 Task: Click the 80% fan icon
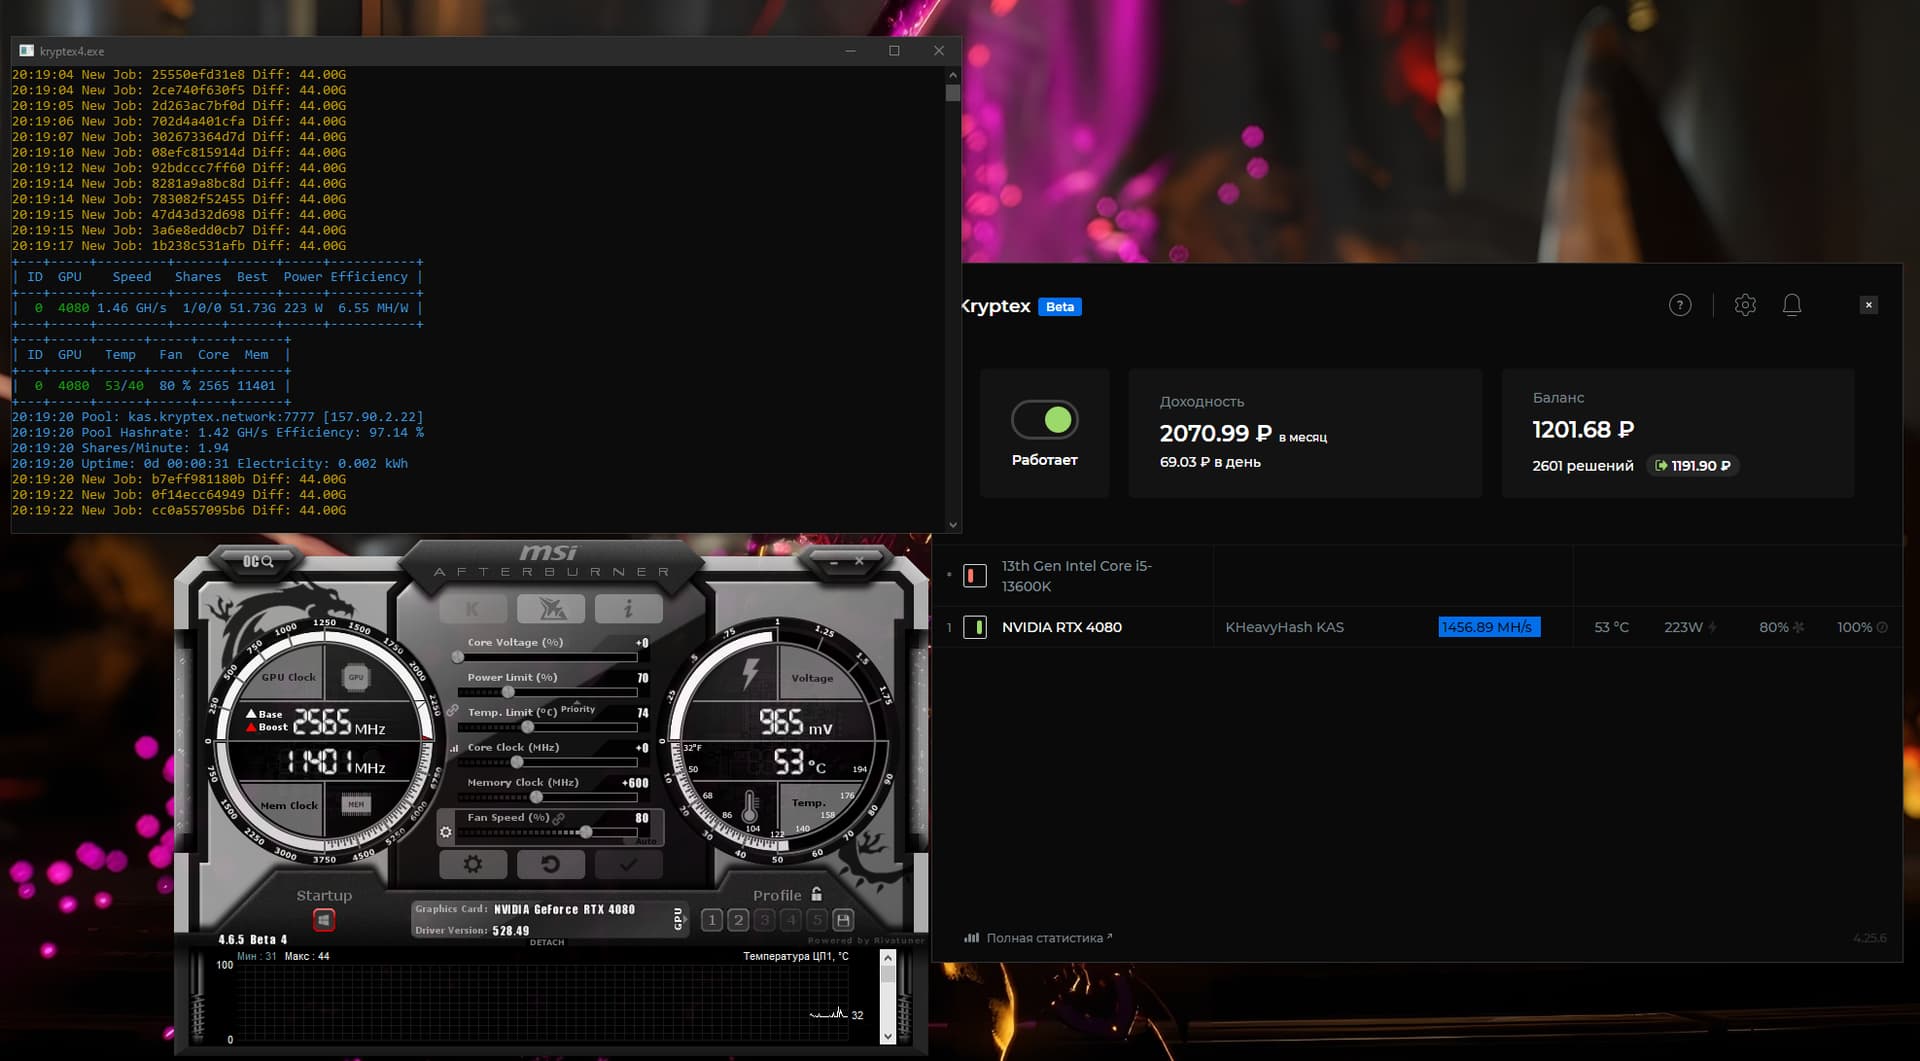(1799, 627)
